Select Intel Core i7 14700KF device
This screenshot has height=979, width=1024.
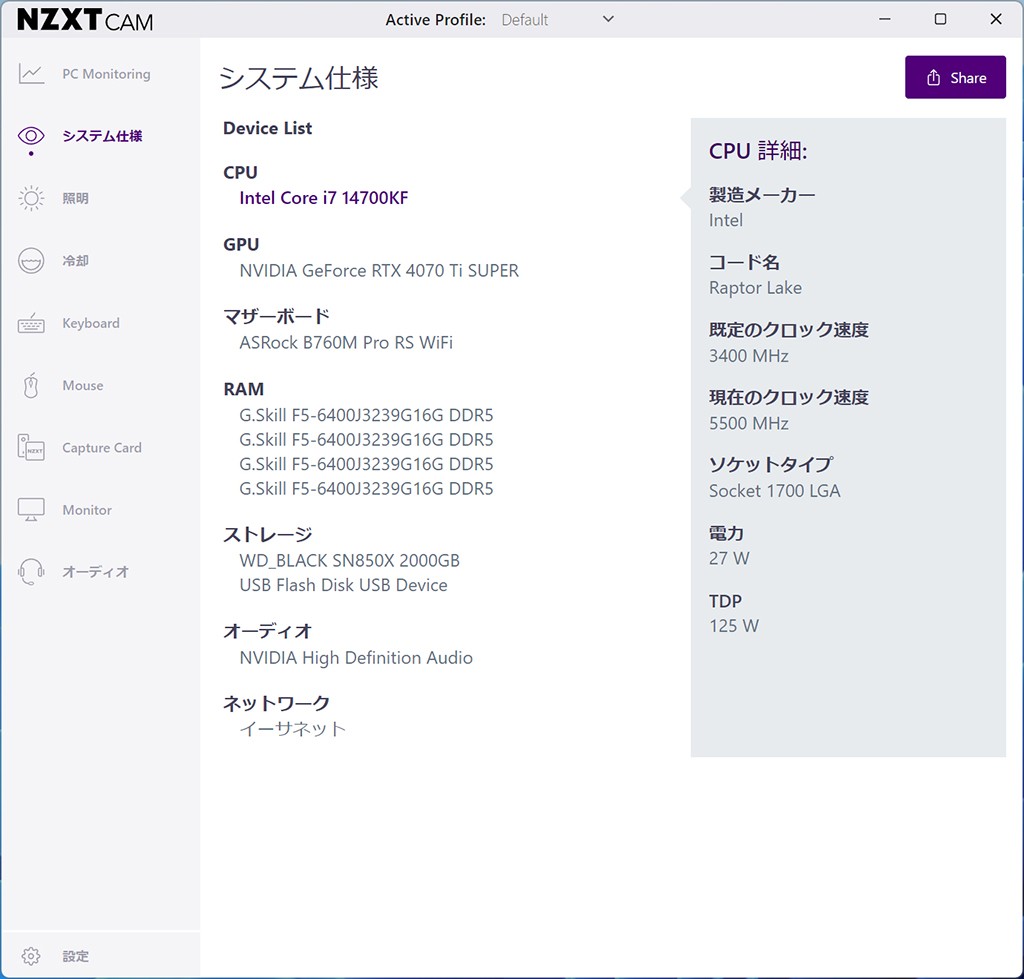tap(323, 198)
